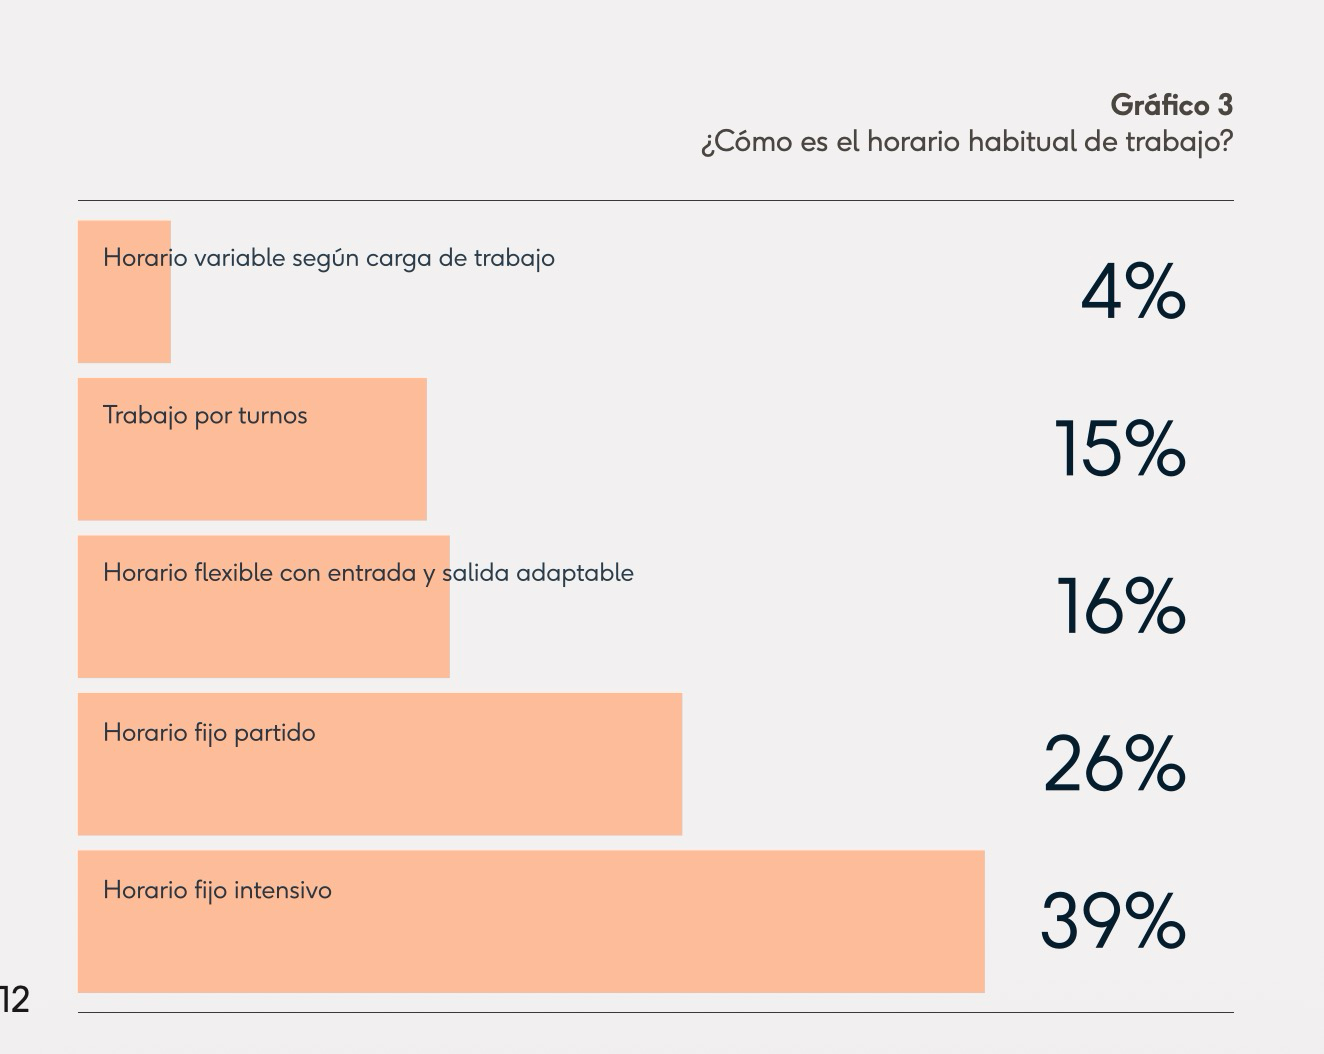Select the "Horario flexible con entrada y salida adaptable" label
This screenshot has width=1324, height=1054.
[368, 573]
